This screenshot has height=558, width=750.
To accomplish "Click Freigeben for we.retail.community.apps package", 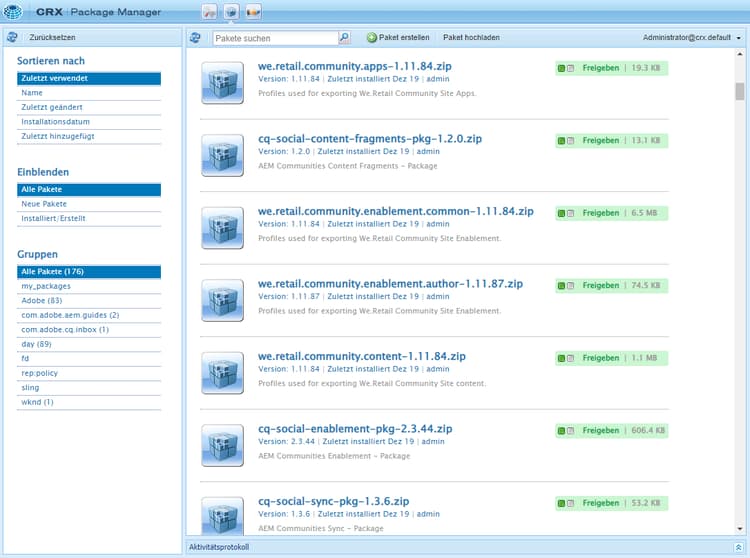I will point(600,68).
